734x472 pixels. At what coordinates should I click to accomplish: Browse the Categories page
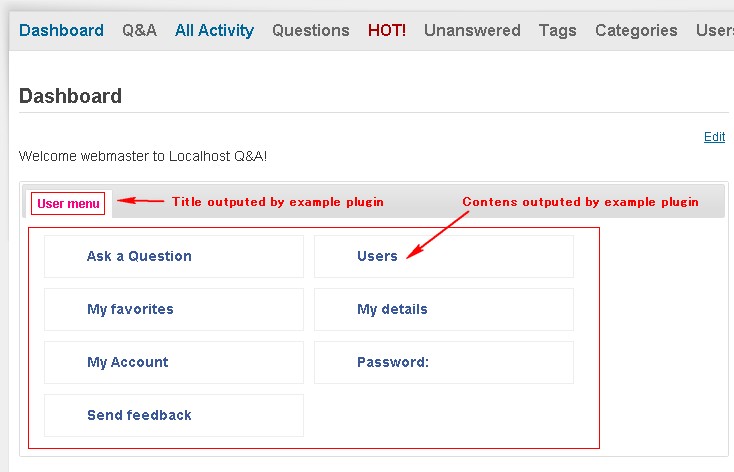point(636,30)
